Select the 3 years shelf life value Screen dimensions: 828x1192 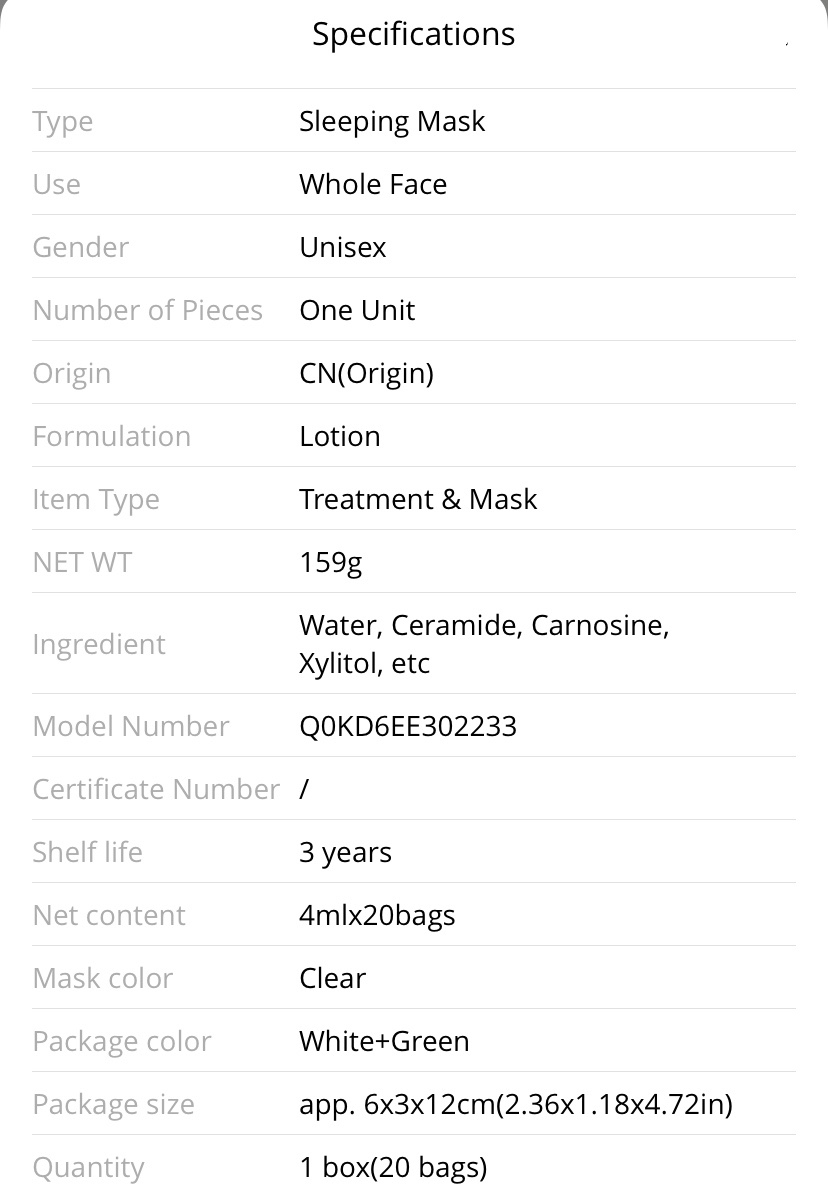(346, 853)
